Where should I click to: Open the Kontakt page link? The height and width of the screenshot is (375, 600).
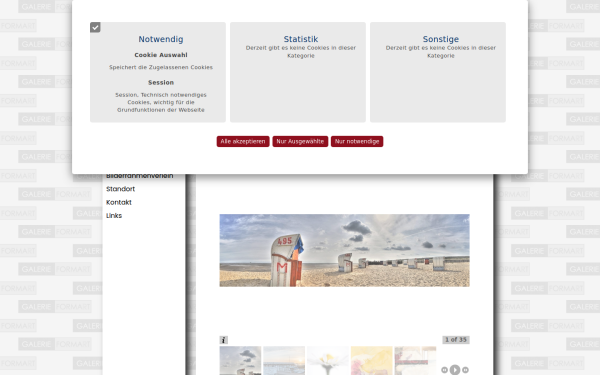[x=119, y=202]
